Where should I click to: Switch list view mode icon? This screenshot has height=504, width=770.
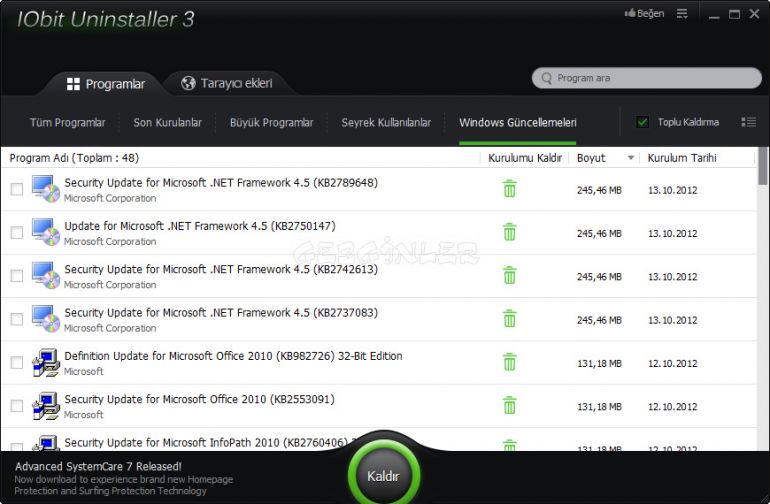748,122
